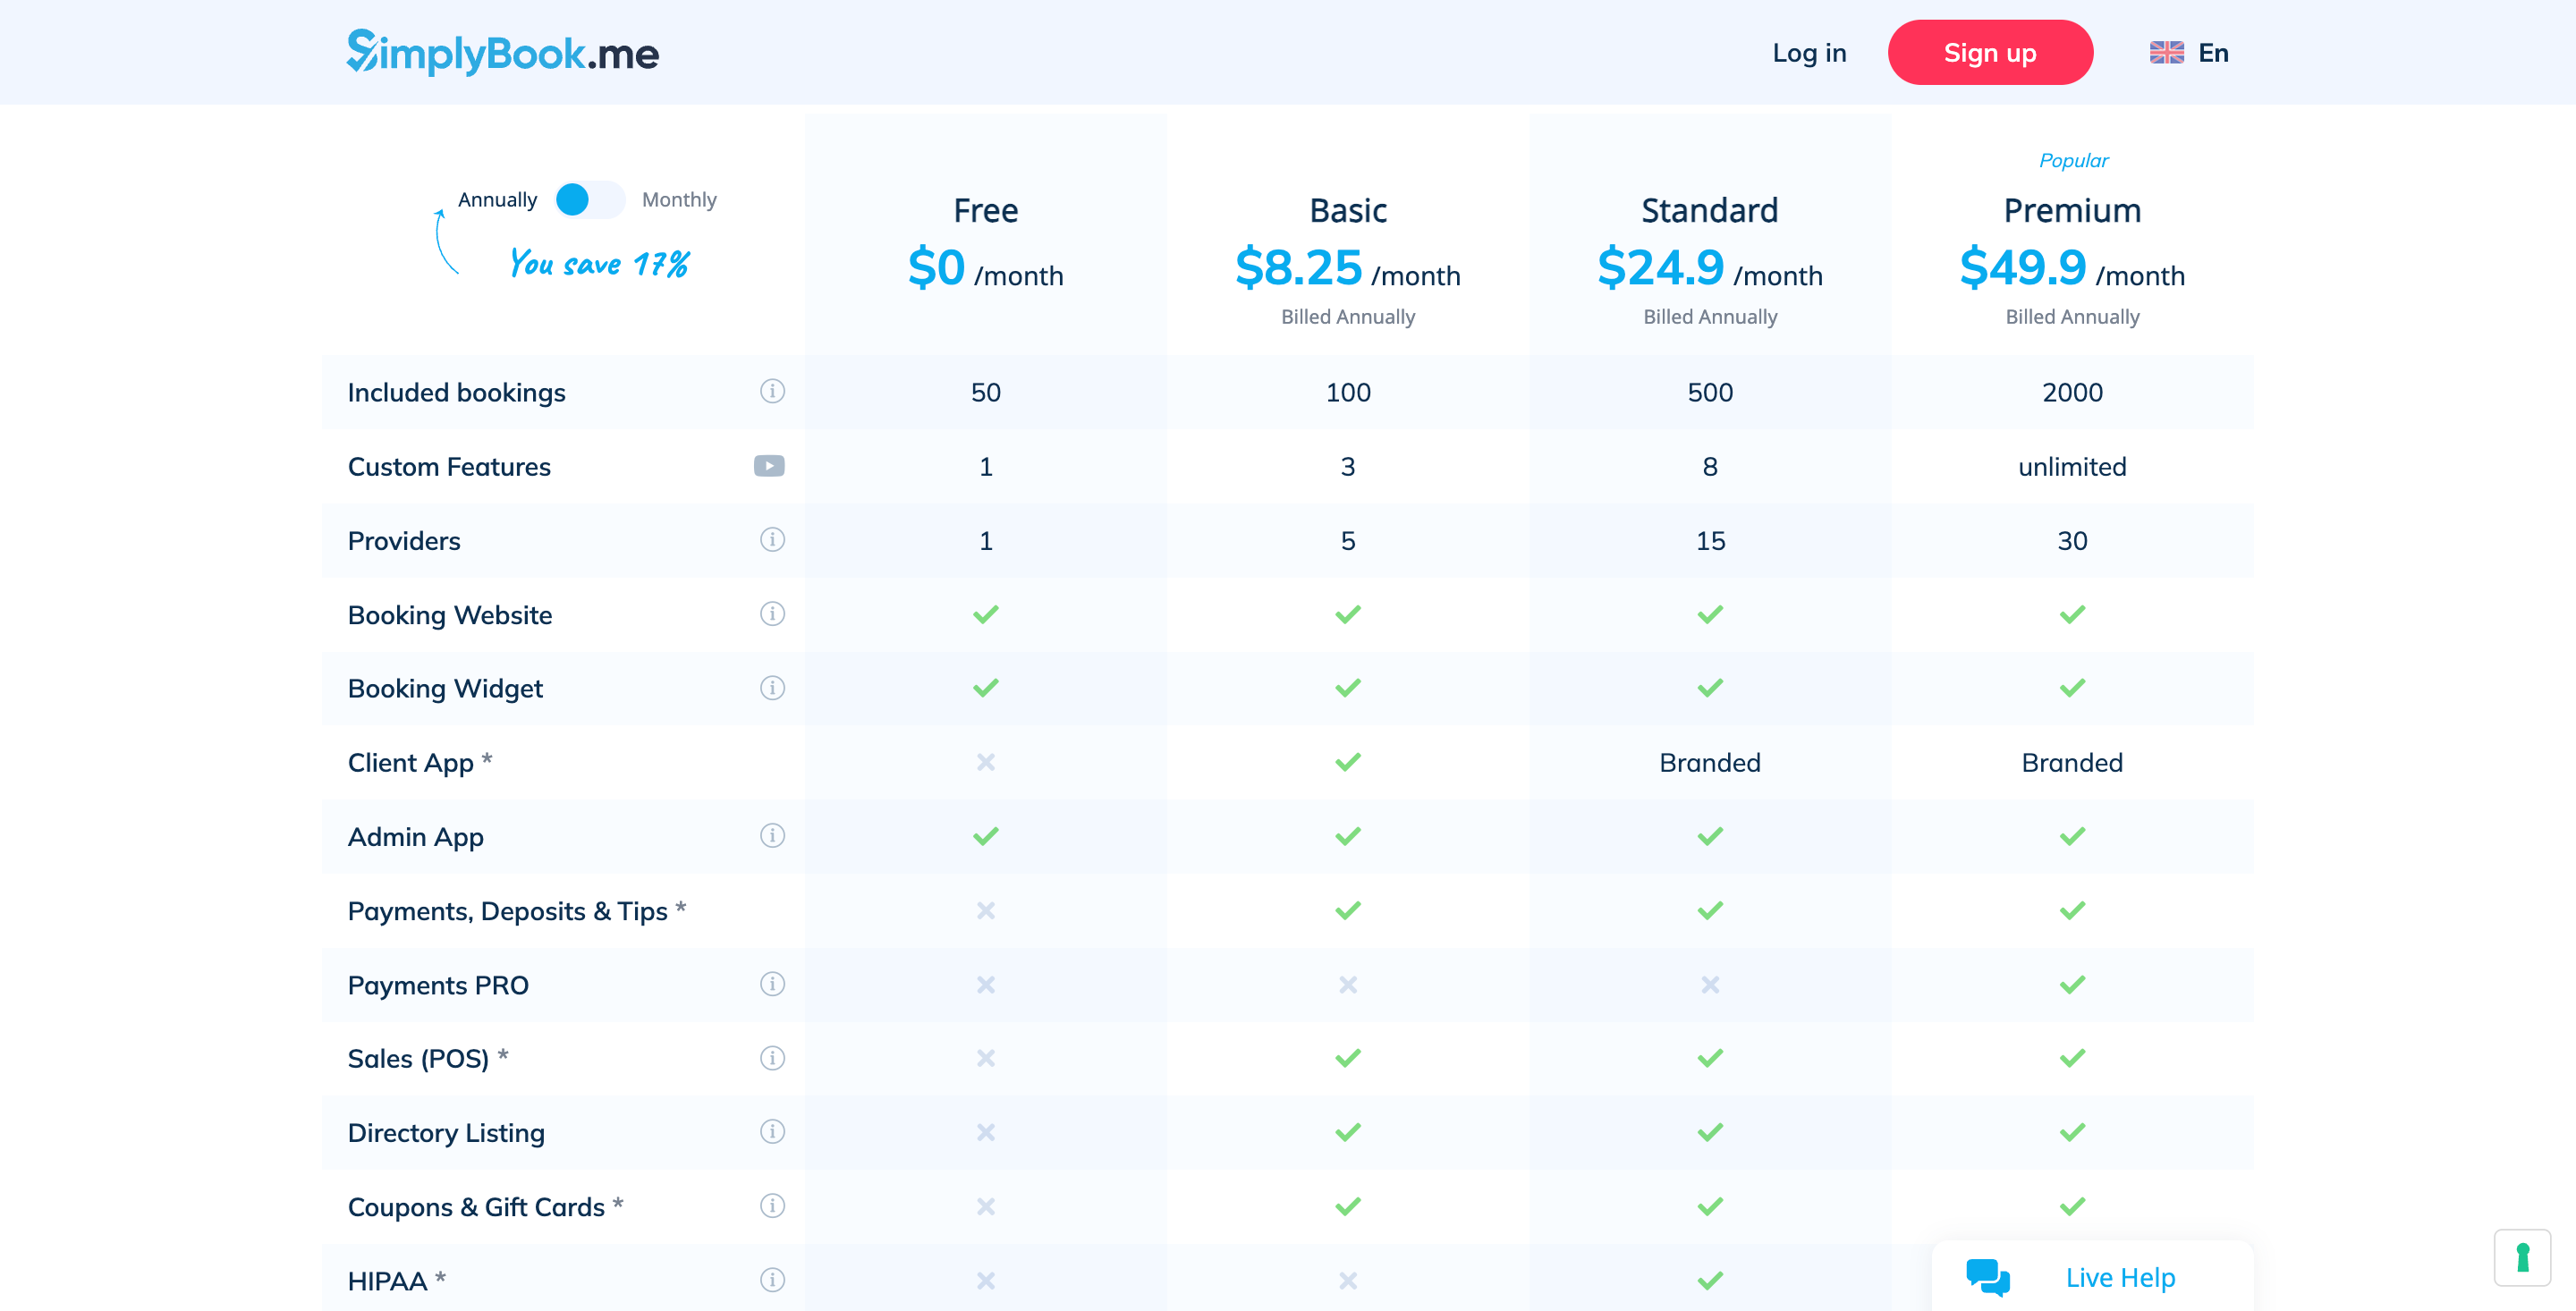Click Admin App info icon
This screenshot has height=1311, width=2576.
[x=772, y=836]
